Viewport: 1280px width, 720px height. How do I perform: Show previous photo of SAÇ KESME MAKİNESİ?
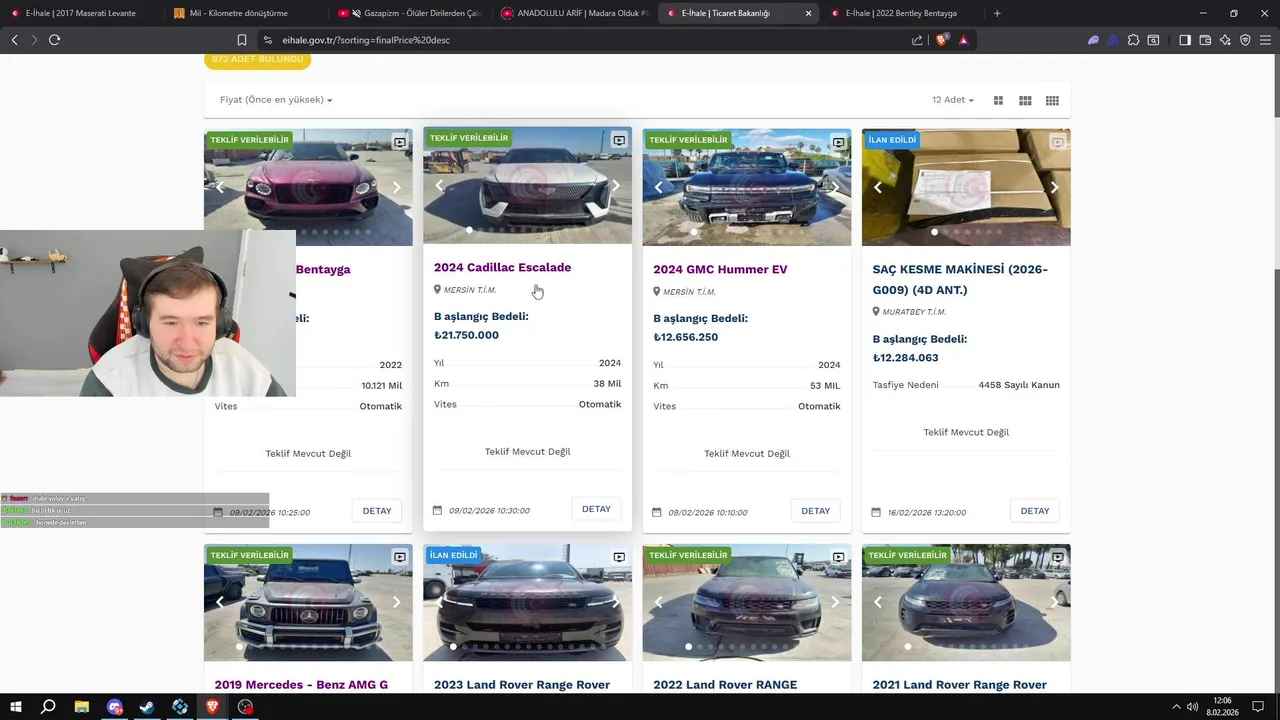pyautogui.click(x=878, y=187)
